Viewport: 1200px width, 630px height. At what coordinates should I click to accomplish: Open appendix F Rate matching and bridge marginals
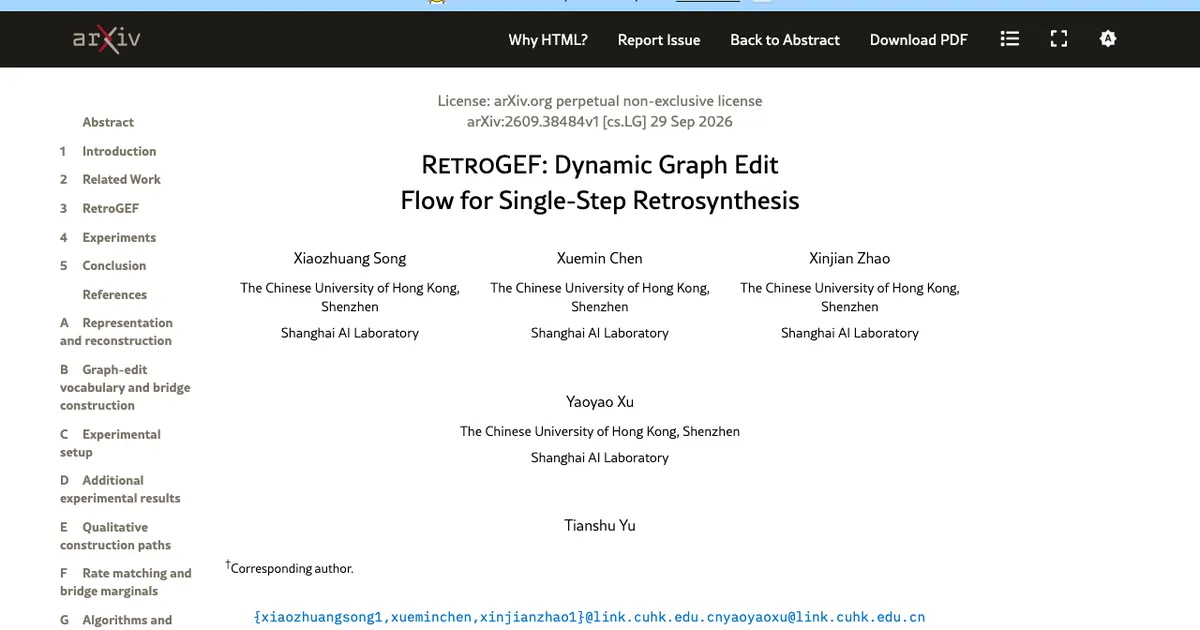pos(125,582)
